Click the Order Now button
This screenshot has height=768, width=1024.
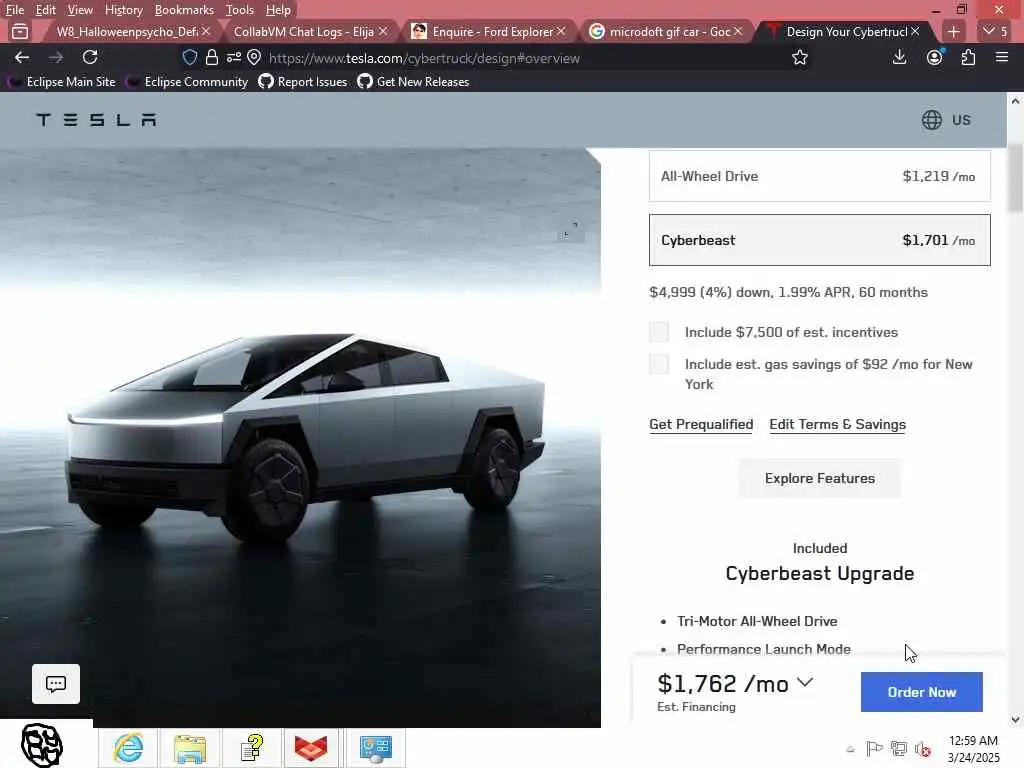(921, 692)
